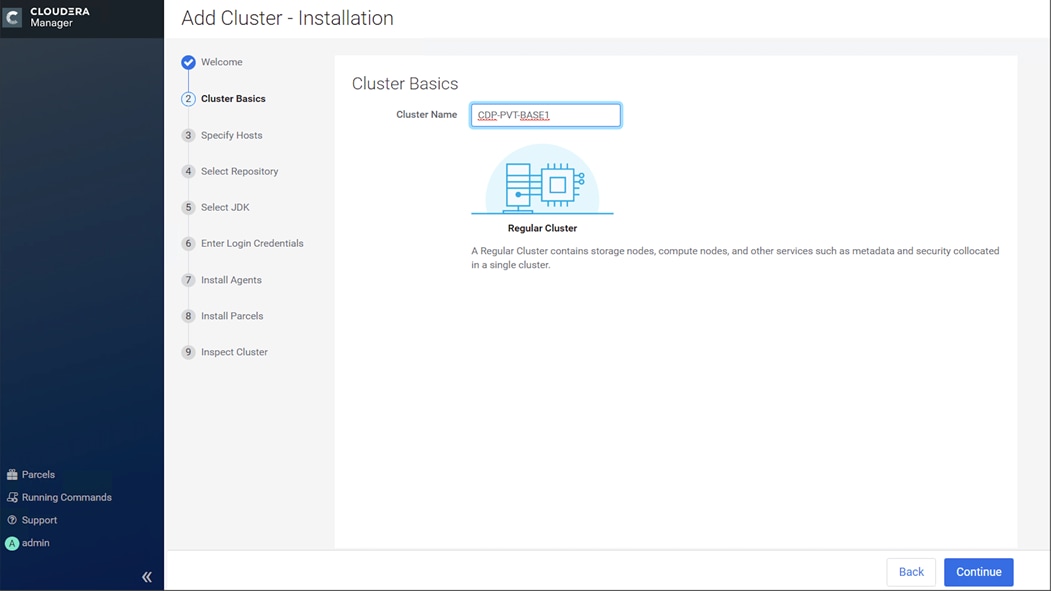Click the Welcome completed checkmark icon
The height and width of the screenshot is (591, 1051).
coord(188,62)
